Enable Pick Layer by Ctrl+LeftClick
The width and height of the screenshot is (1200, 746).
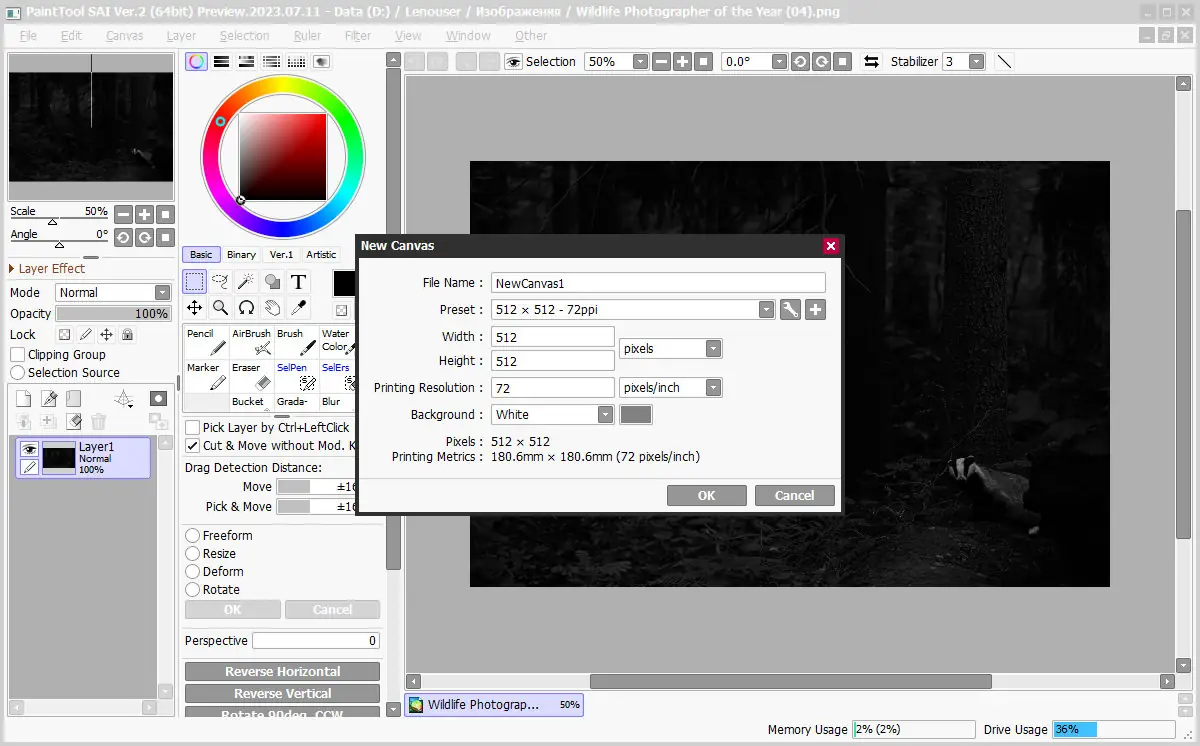193,427
